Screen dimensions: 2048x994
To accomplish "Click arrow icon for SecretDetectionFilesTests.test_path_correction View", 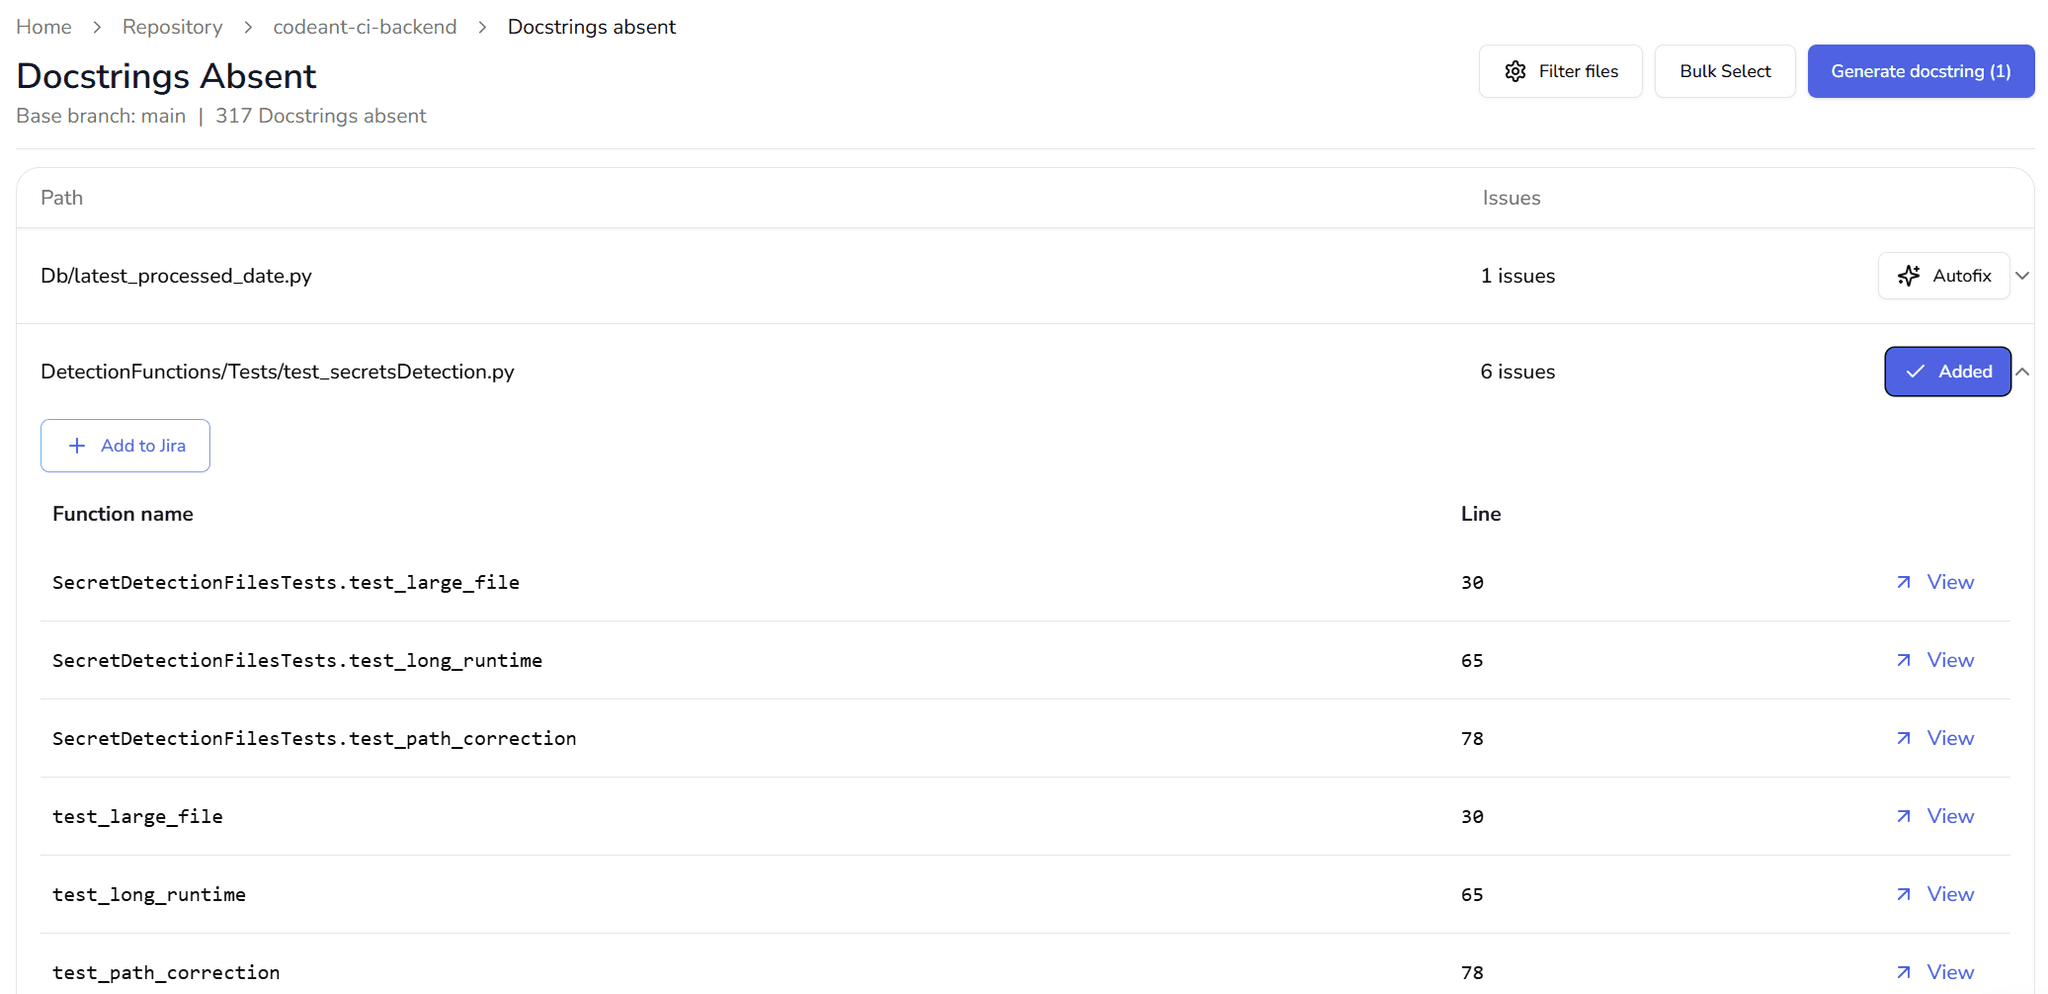I will (x=1904, y=738).
